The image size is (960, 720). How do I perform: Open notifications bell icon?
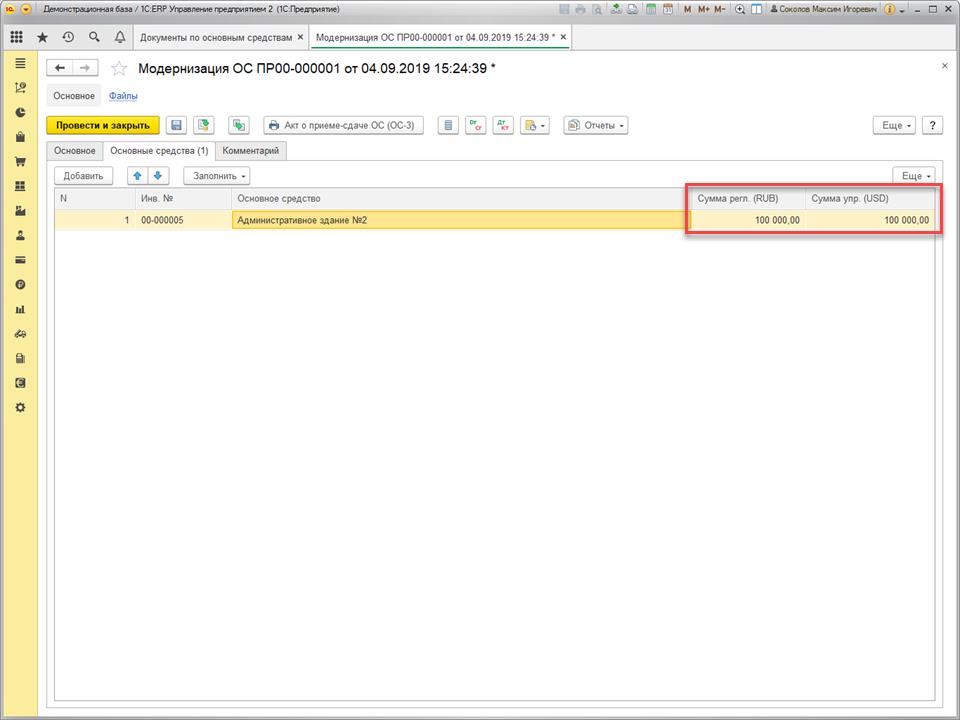point(120,37)
